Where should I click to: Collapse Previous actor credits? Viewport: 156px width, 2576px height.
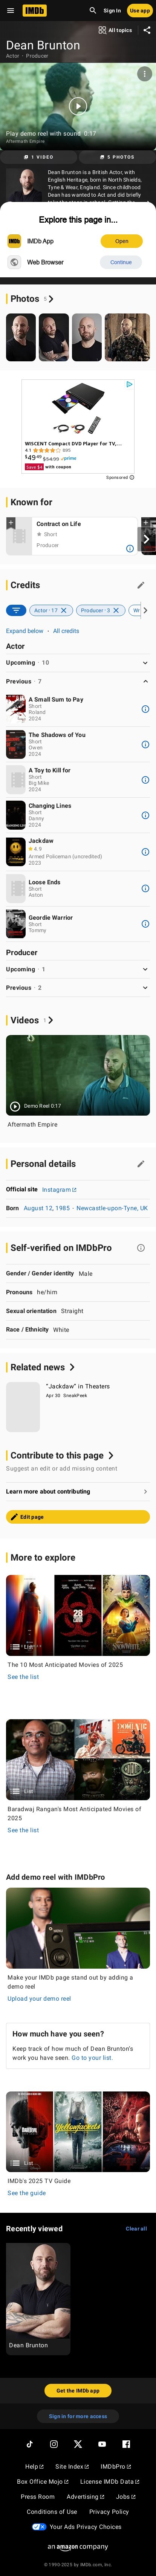click(78, 681)
